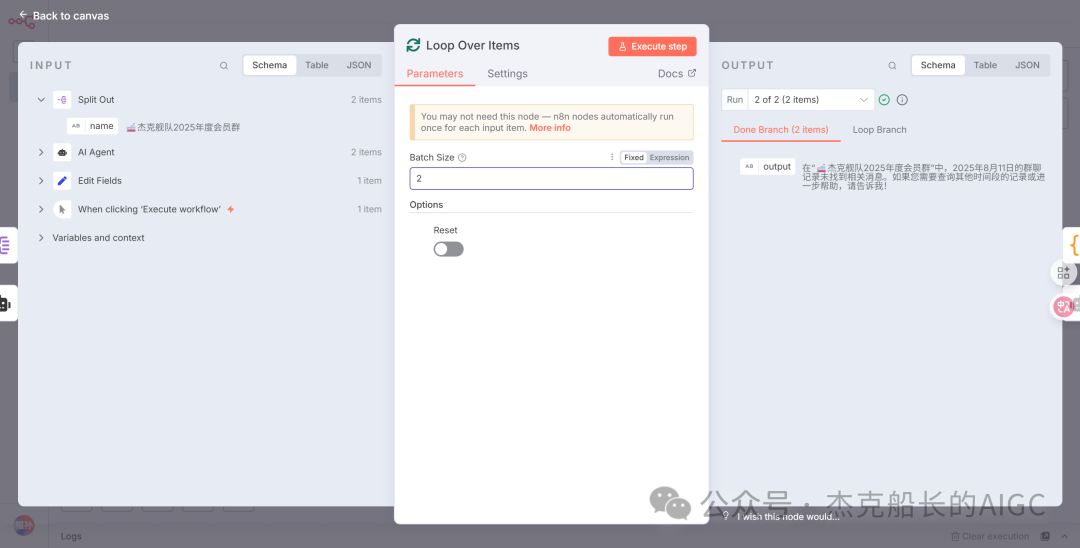Open Batch Size help tooltip icon
Viewport: 1080px width, 548px height.
pyautogui.click(x=462, y=158)
